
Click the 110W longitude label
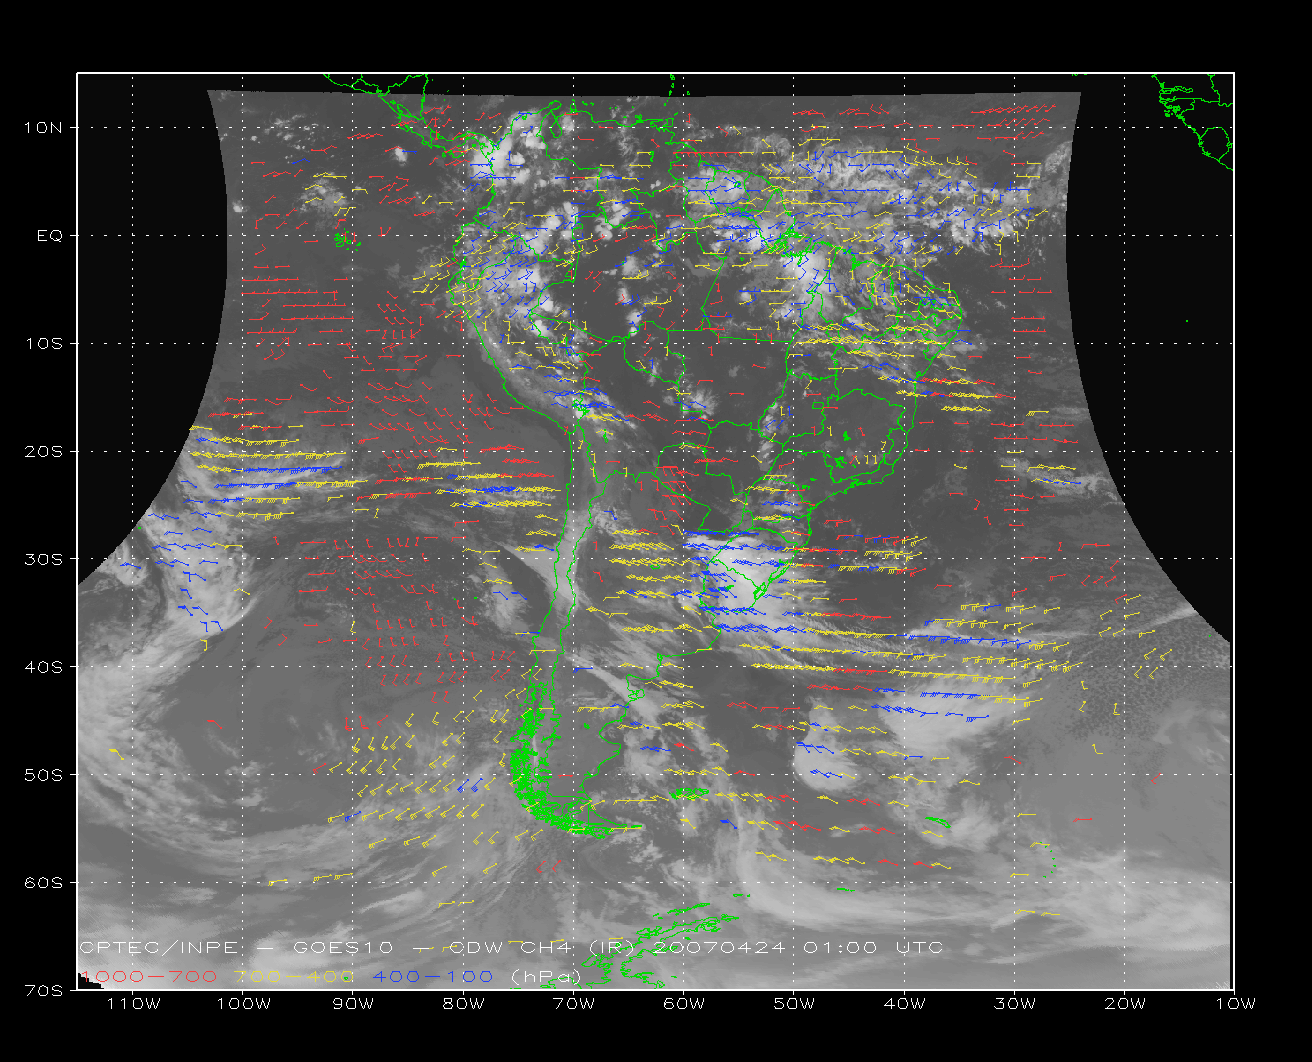[x=133, y=1003]
